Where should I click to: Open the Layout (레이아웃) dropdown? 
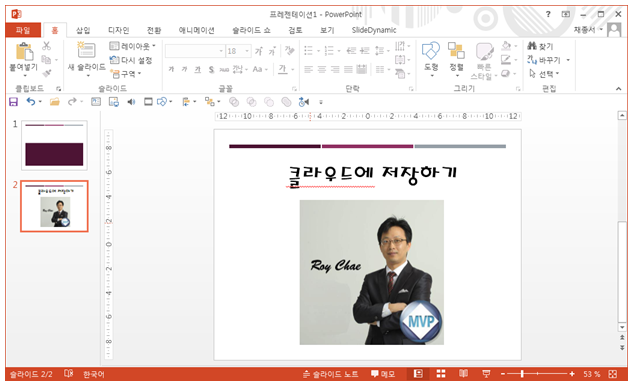[x=132, y=46]
